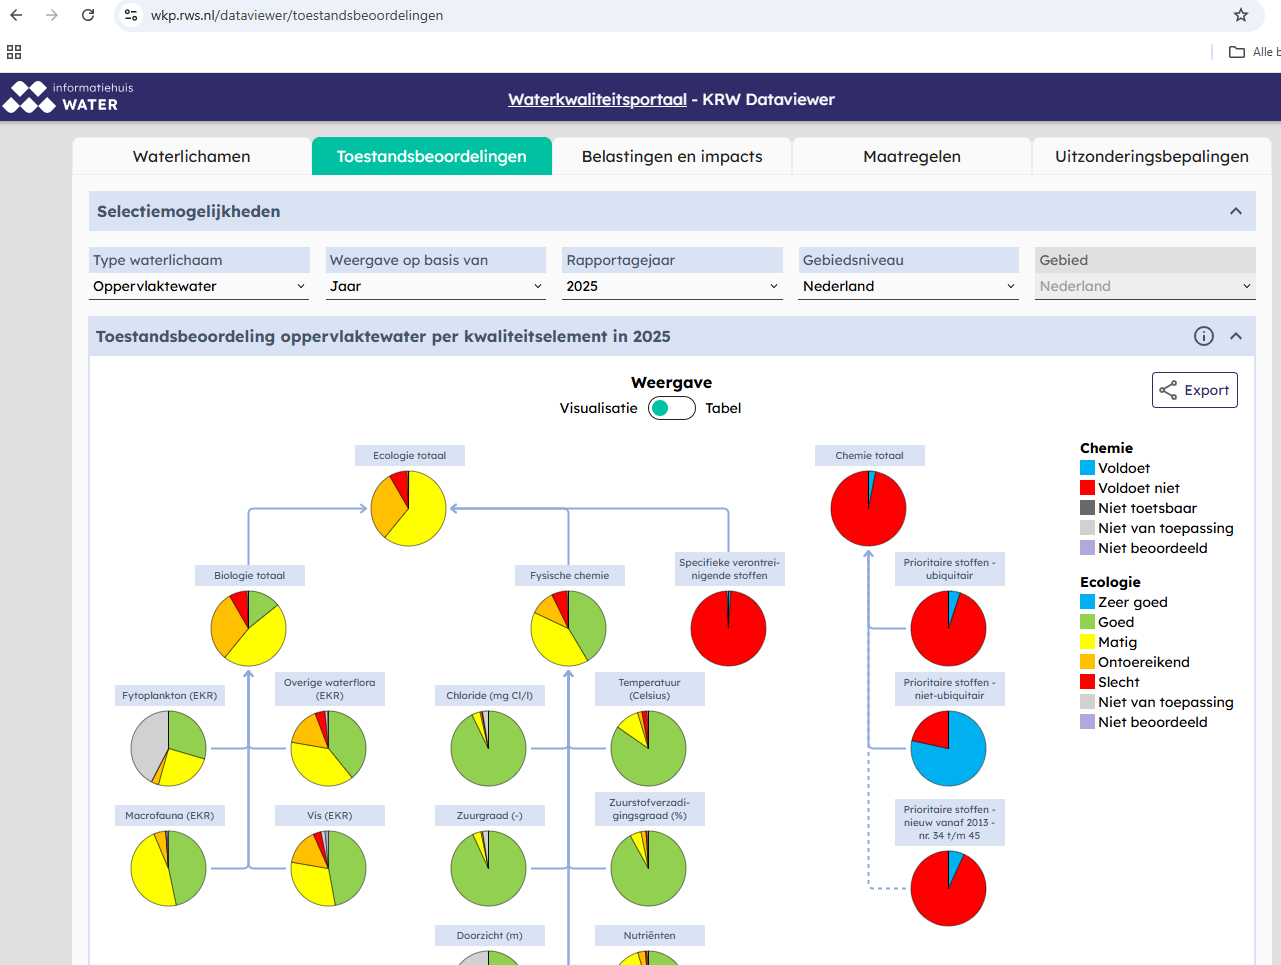
Task: Open the browser apps grid icon
Action: (x=14, y=52)
